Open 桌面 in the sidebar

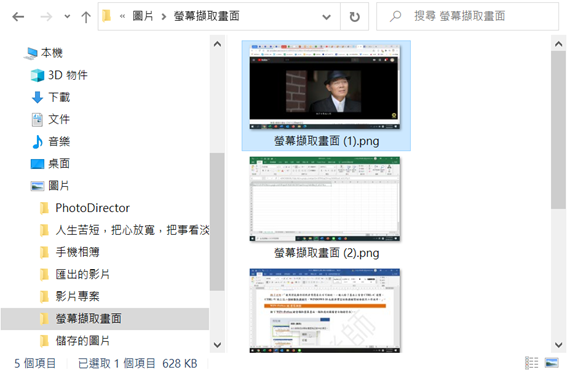[59, 163]
